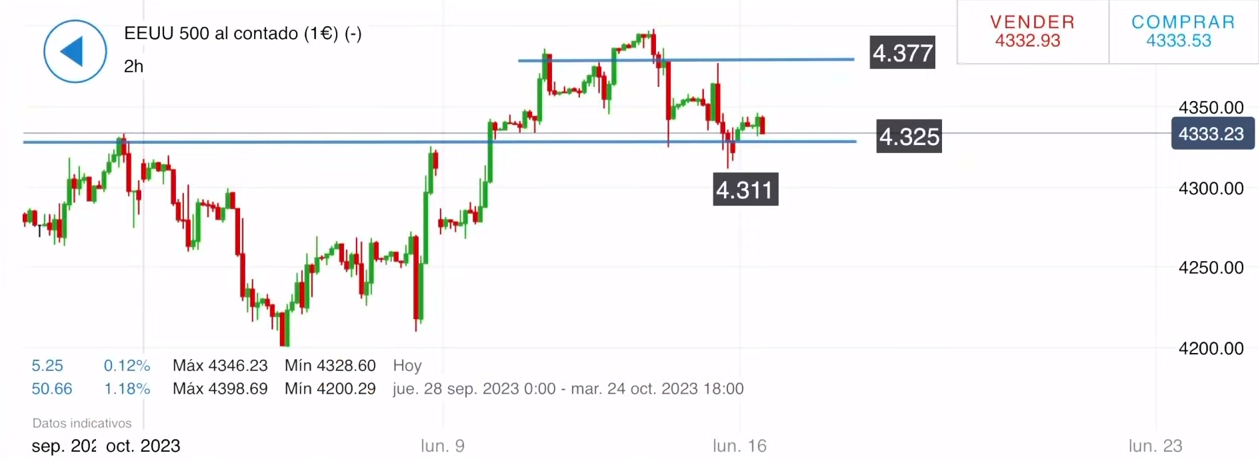Screen dimensions: 1259x460
Task: Click the 28 sep – 24 oct date range
Action: (x=568, y=388)
